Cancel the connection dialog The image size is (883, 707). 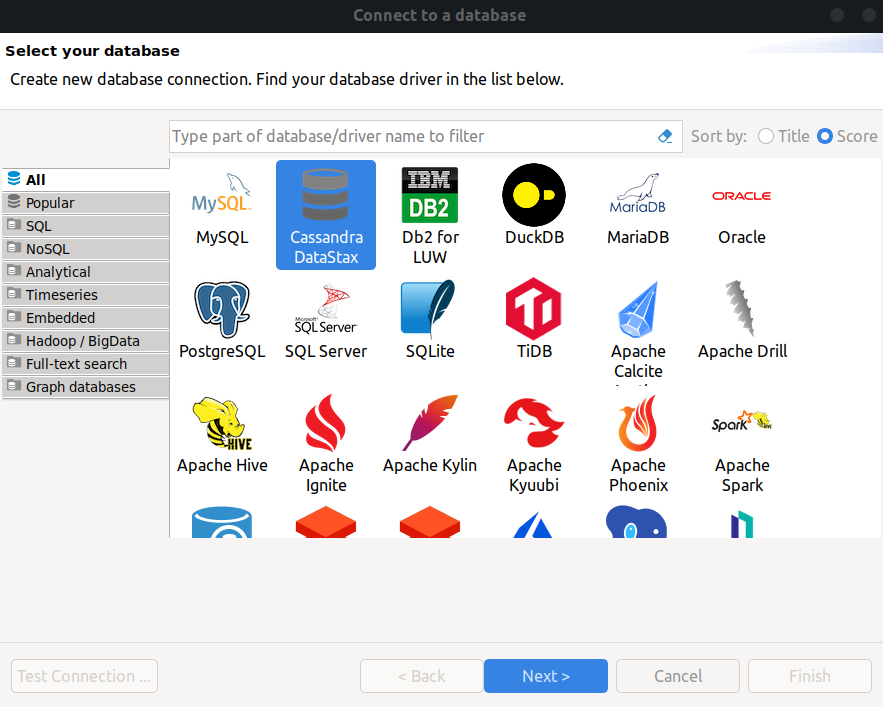(x=677, y=676)
